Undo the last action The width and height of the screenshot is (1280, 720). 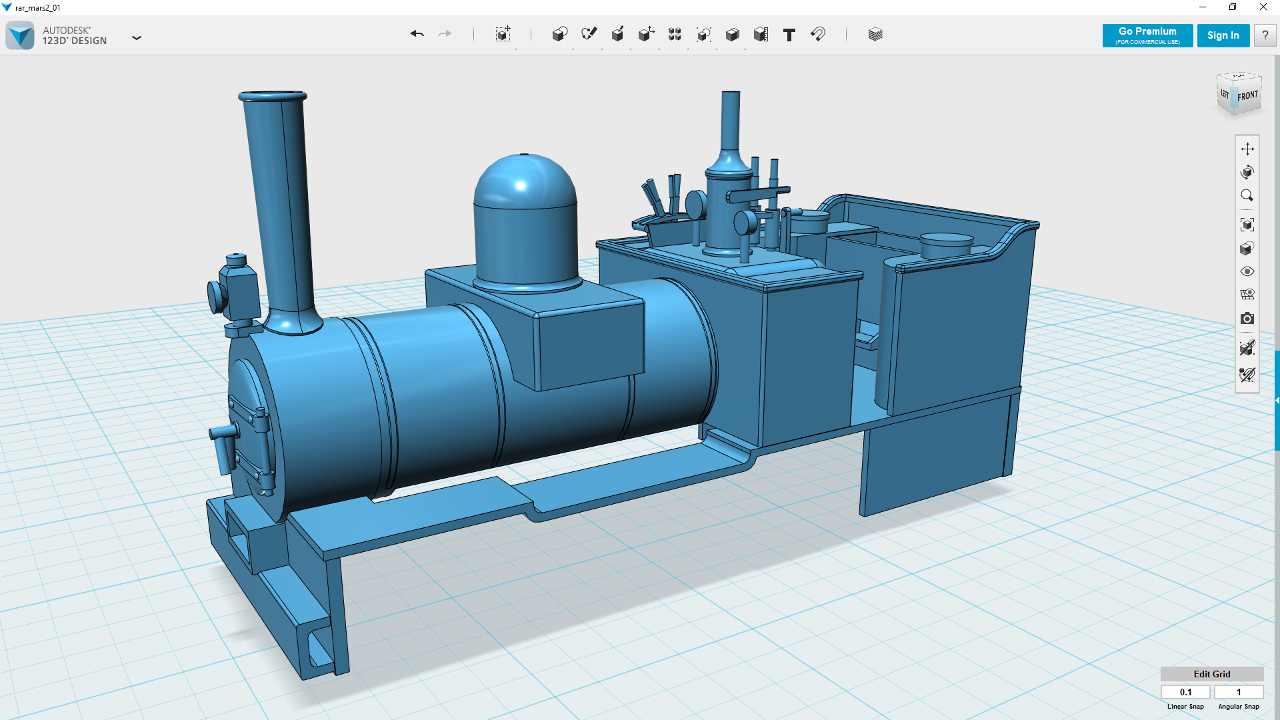[417, 34]
